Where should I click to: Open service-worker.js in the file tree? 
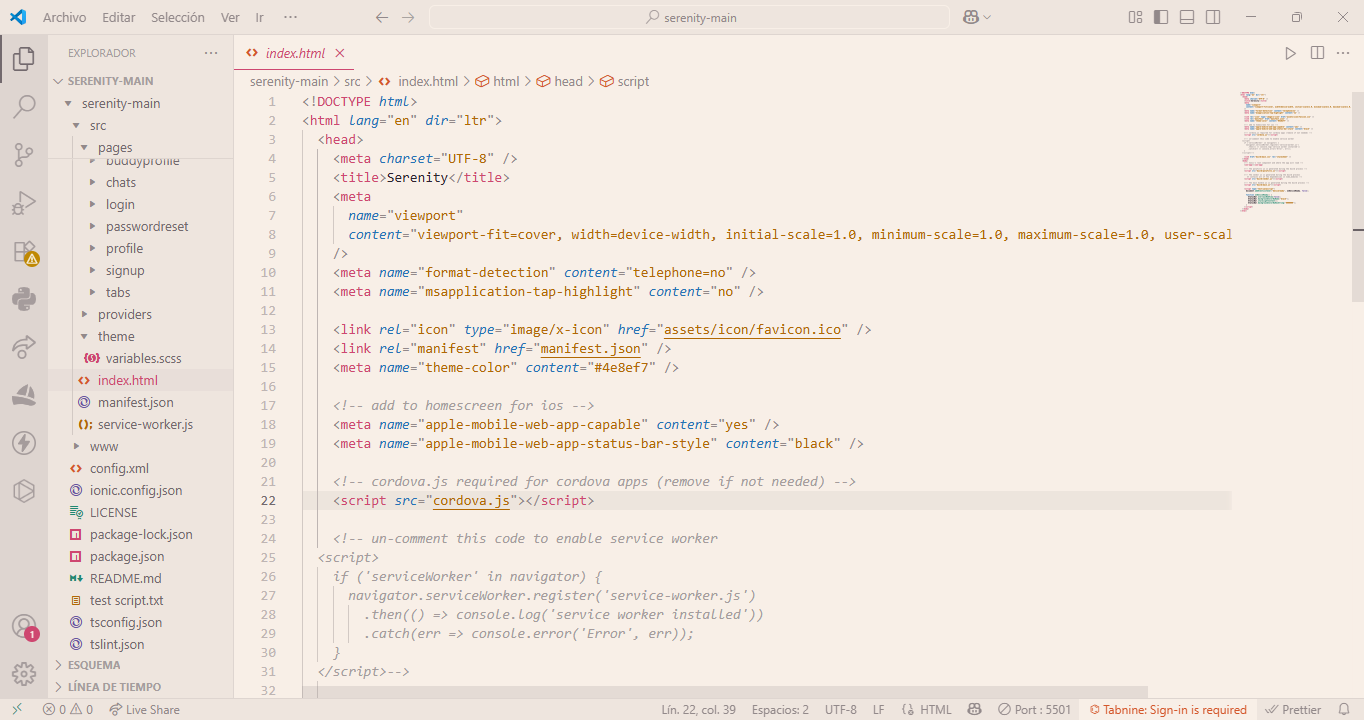point(145,424)
